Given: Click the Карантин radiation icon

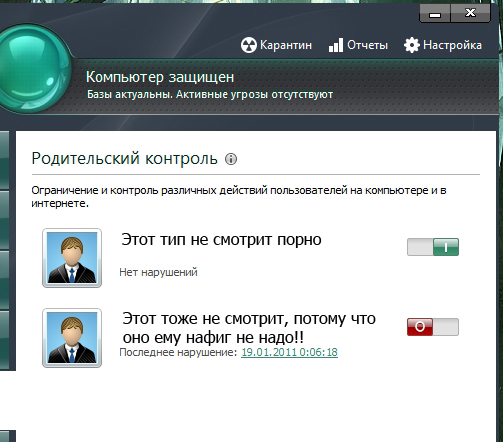Looking at the screenshot, I should (x=249, y=45).
